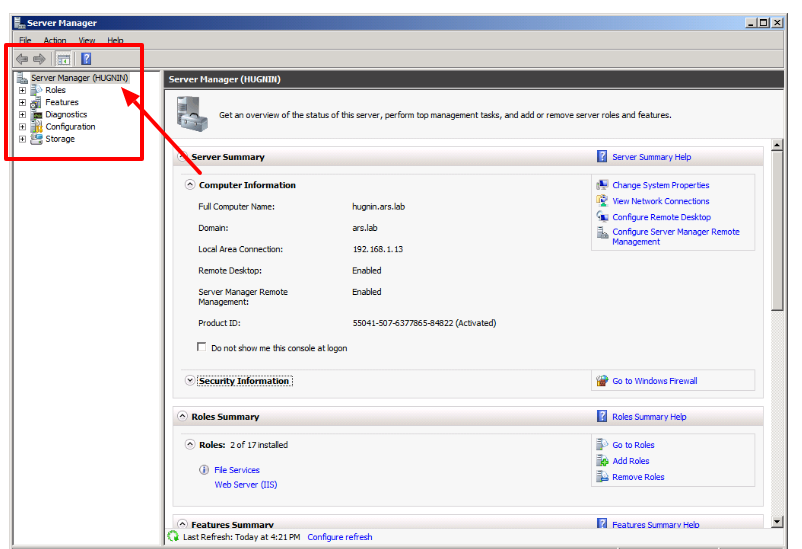The height and width of the screenshot is (549, 802).
Task: Select Server Manager (HUGNIN) tree root label
Action: 80,78
